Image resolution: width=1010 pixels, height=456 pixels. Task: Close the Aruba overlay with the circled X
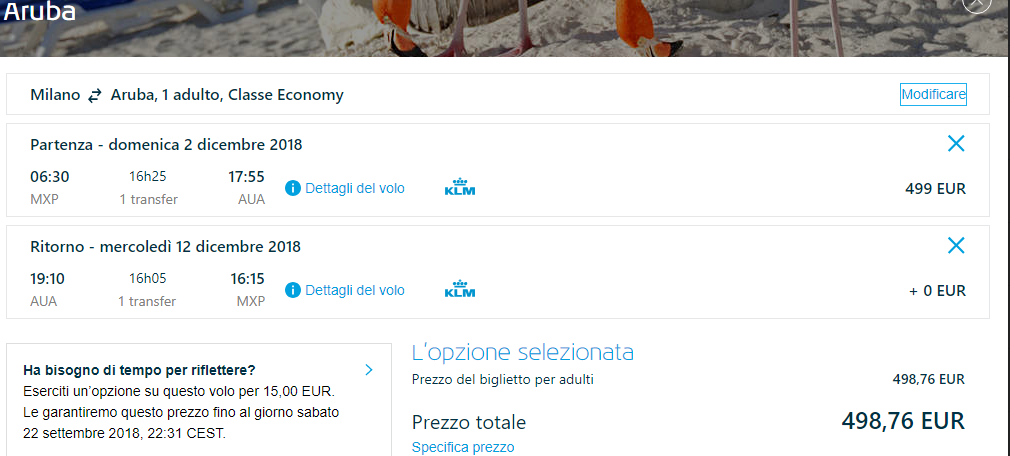pos(977,3)
